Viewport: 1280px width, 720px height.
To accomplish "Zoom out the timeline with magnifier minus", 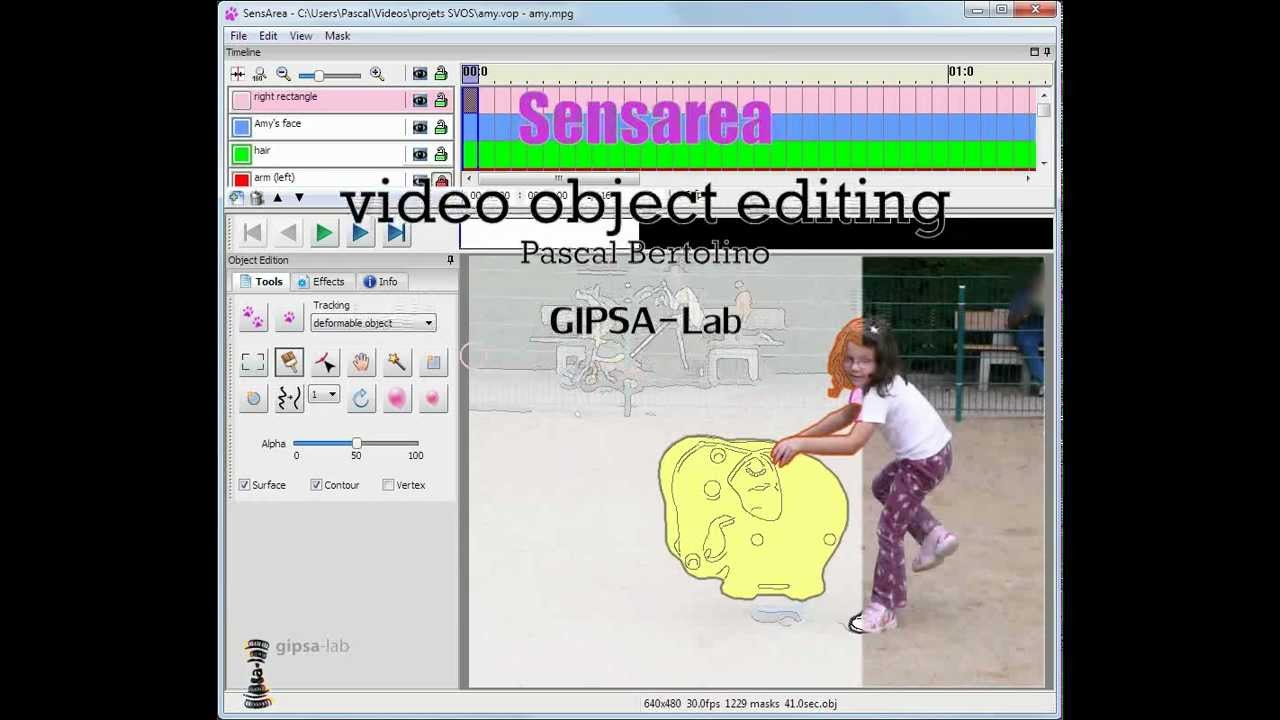I will pos(283,74).
